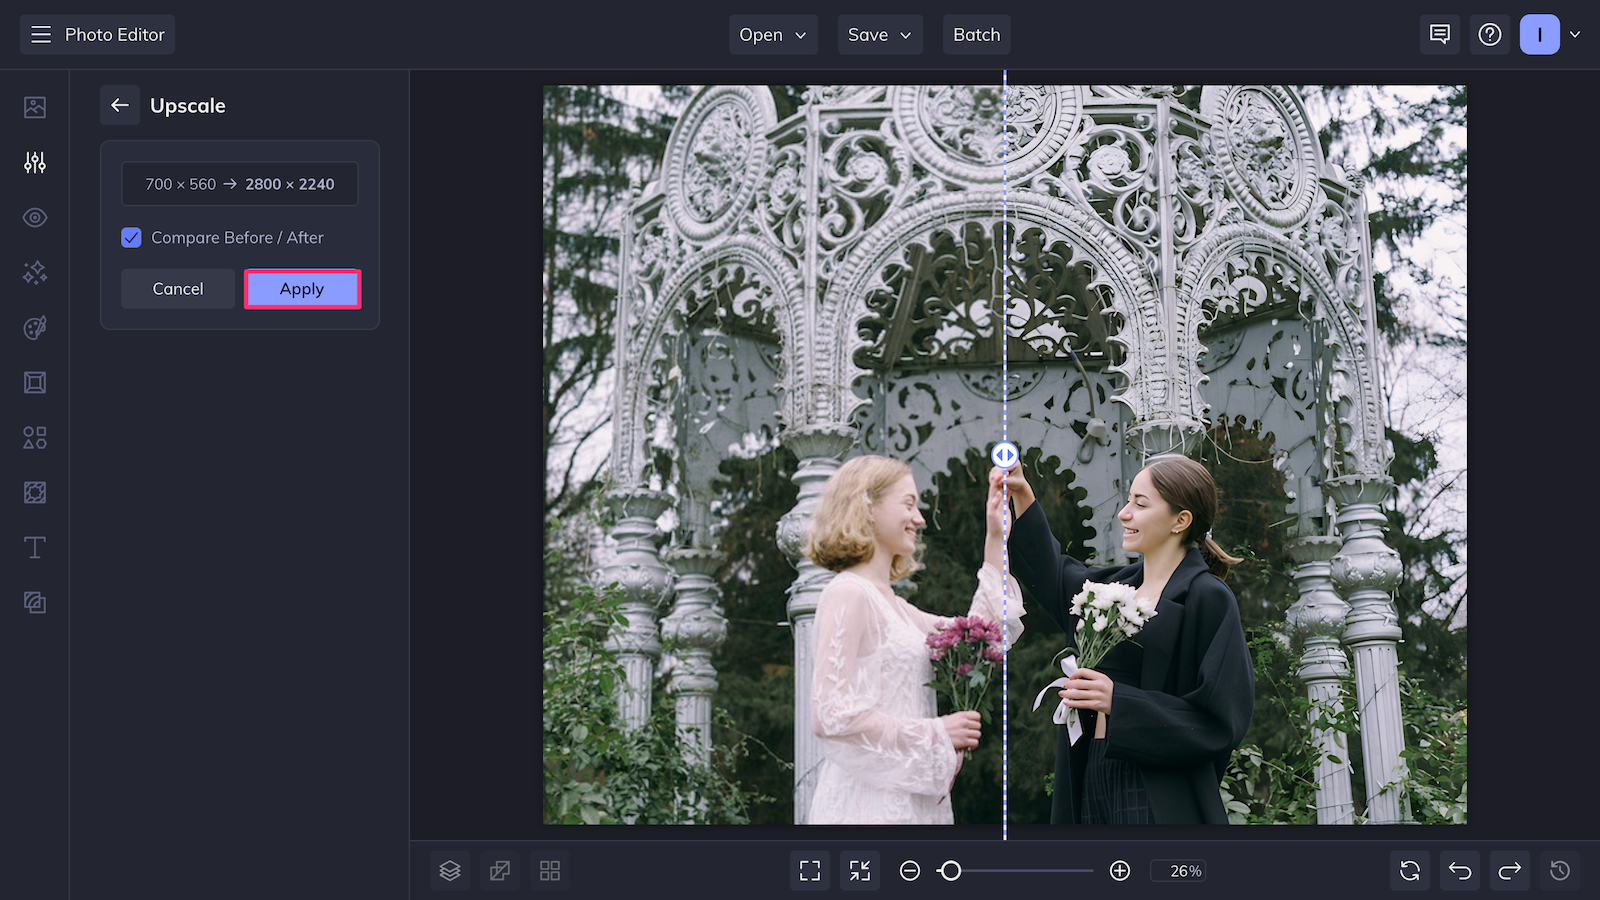Apply the upscale to the image
Image resolution: width=1600 pixels, height=900 pixels.
(301, 288)
